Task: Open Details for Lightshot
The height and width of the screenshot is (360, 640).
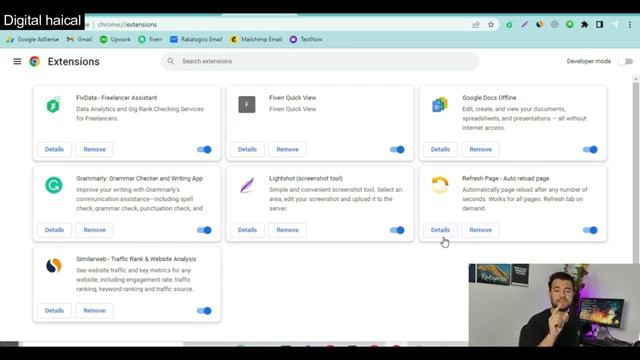Action: coord(247,230)
